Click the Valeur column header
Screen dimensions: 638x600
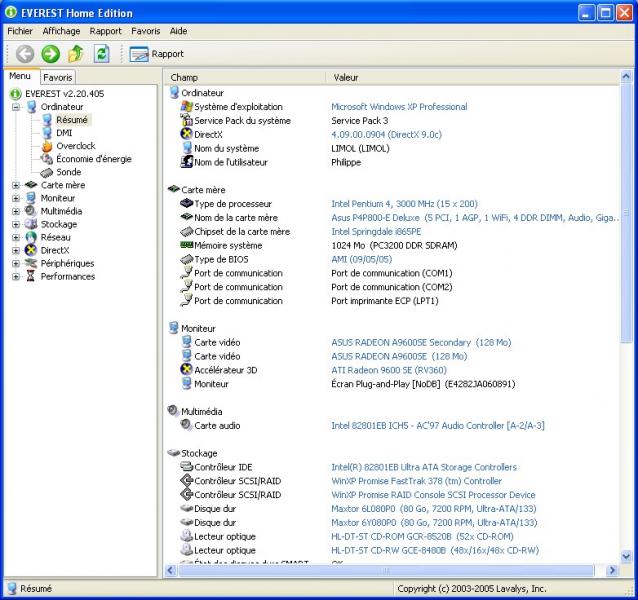coord(346,77)
